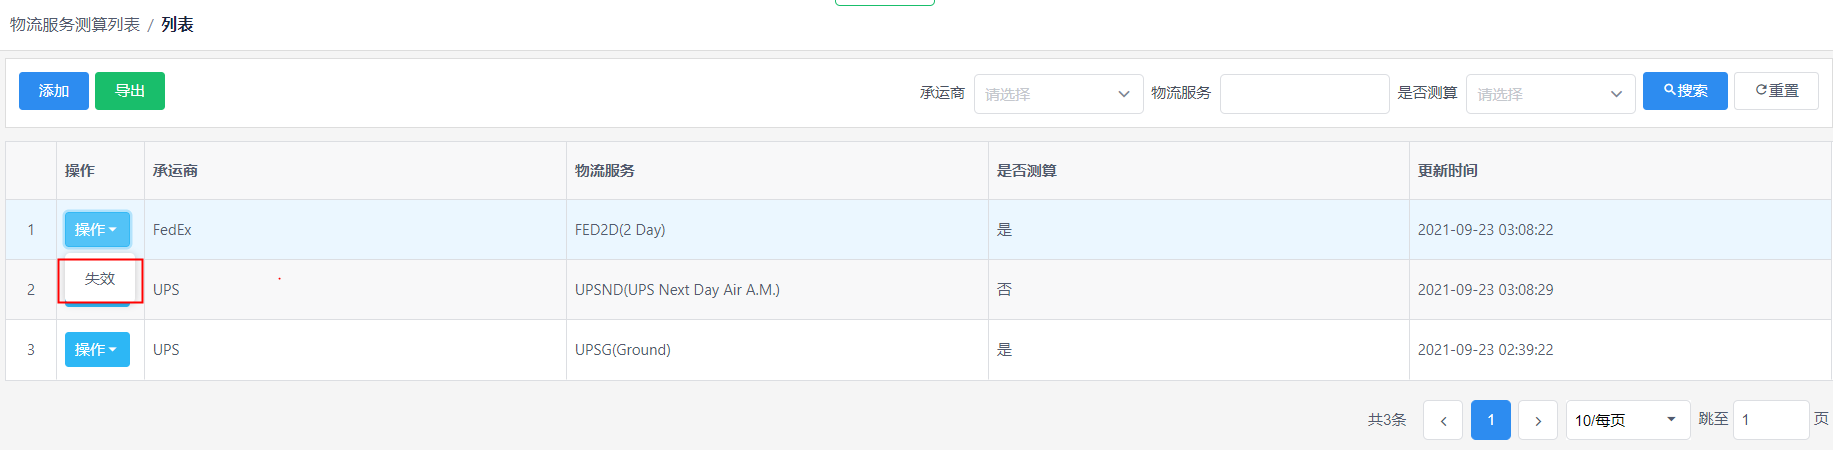Select 失效 from the opened menu
Screen dimensions: 1833x450
[x=100, y=279]
